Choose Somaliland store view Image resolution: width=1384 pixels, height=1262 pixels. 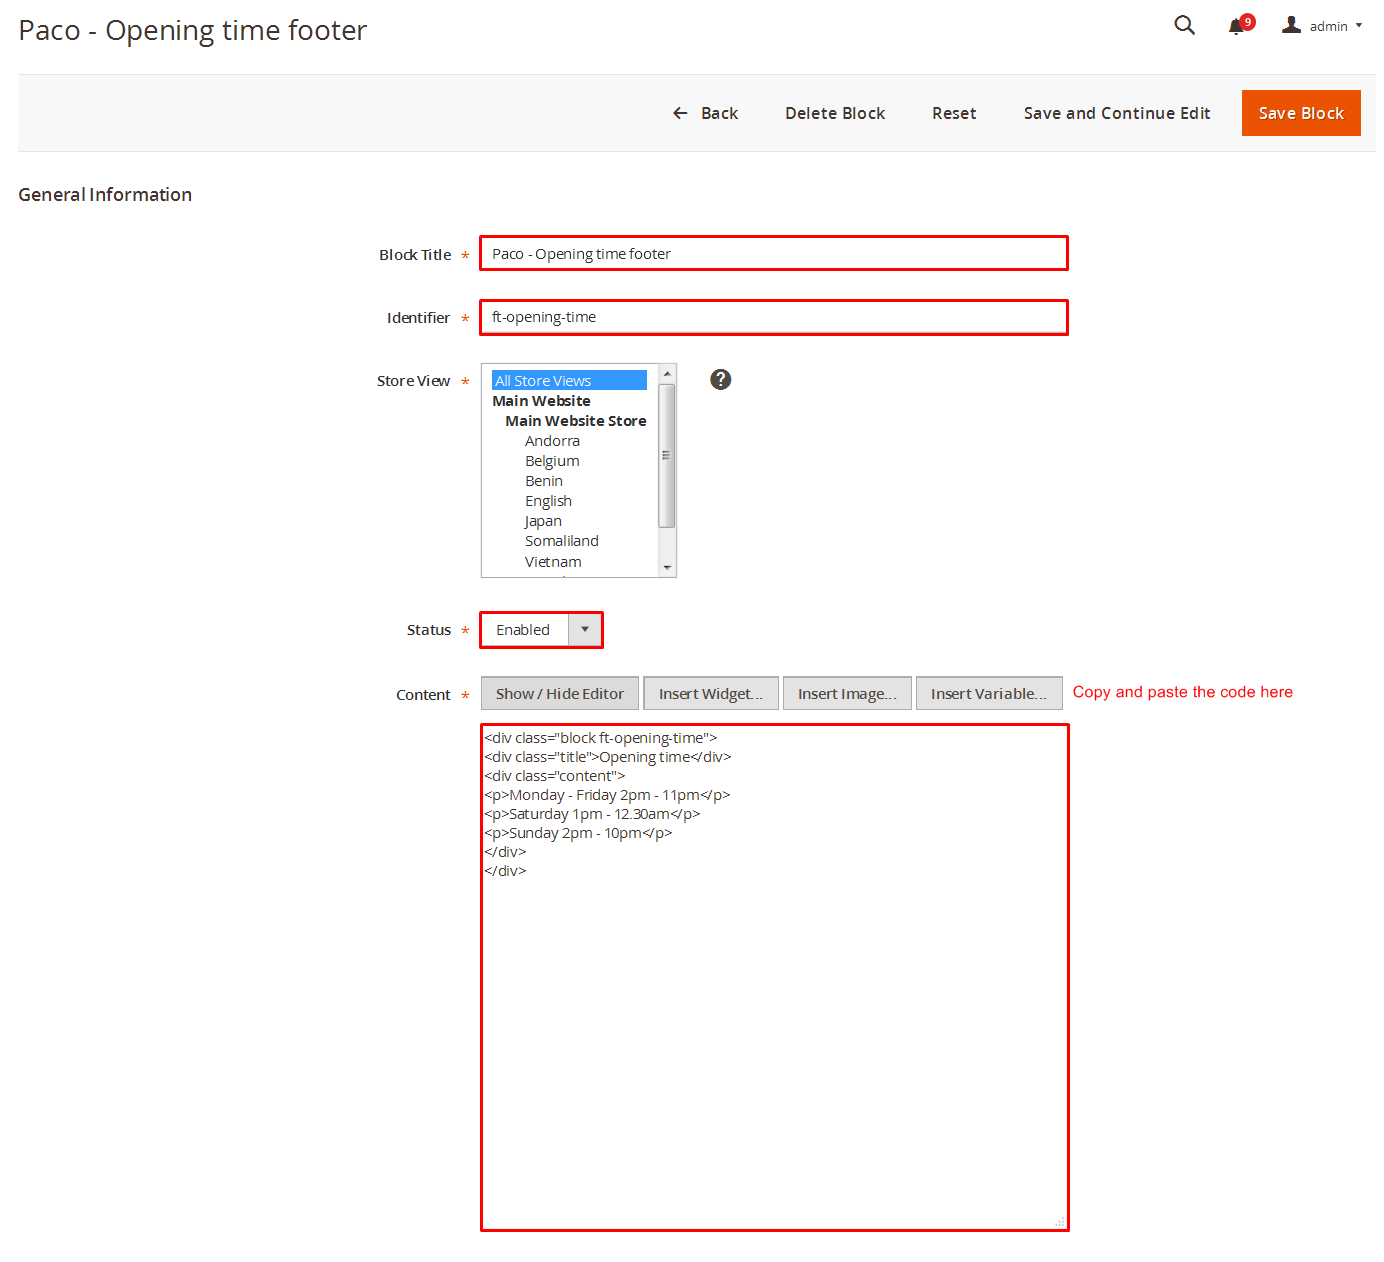(x=562, y=541)
